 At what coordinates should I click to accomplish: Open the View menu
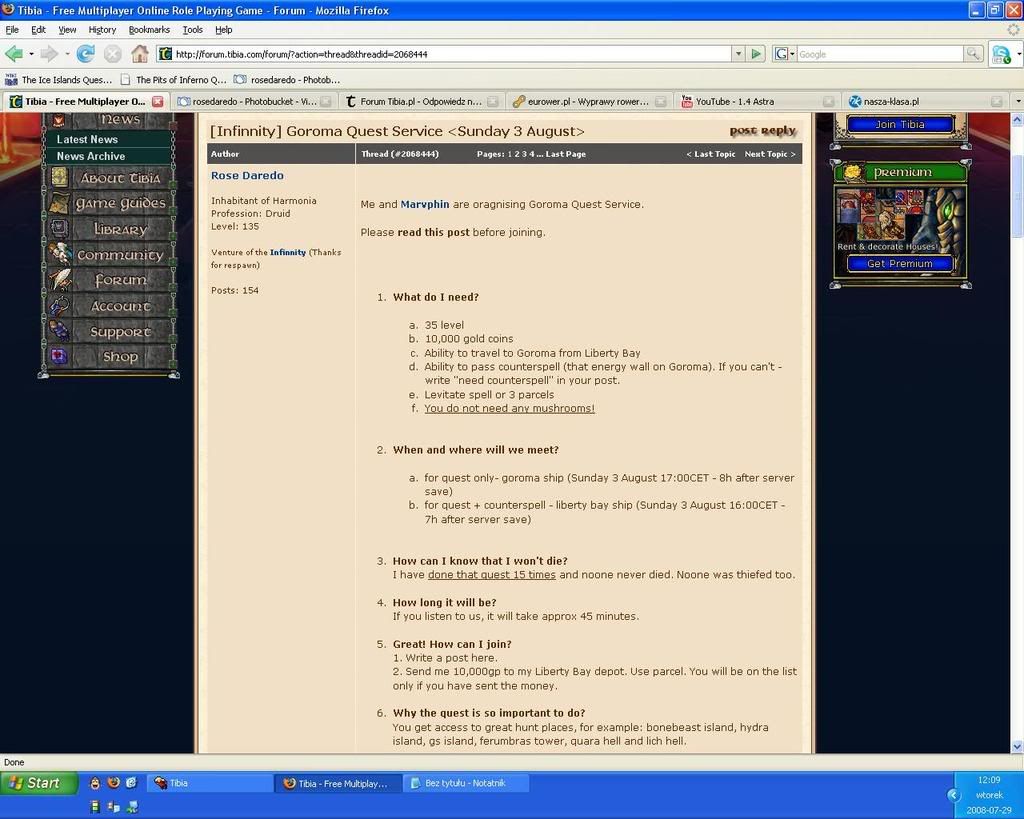click(67, 29)
